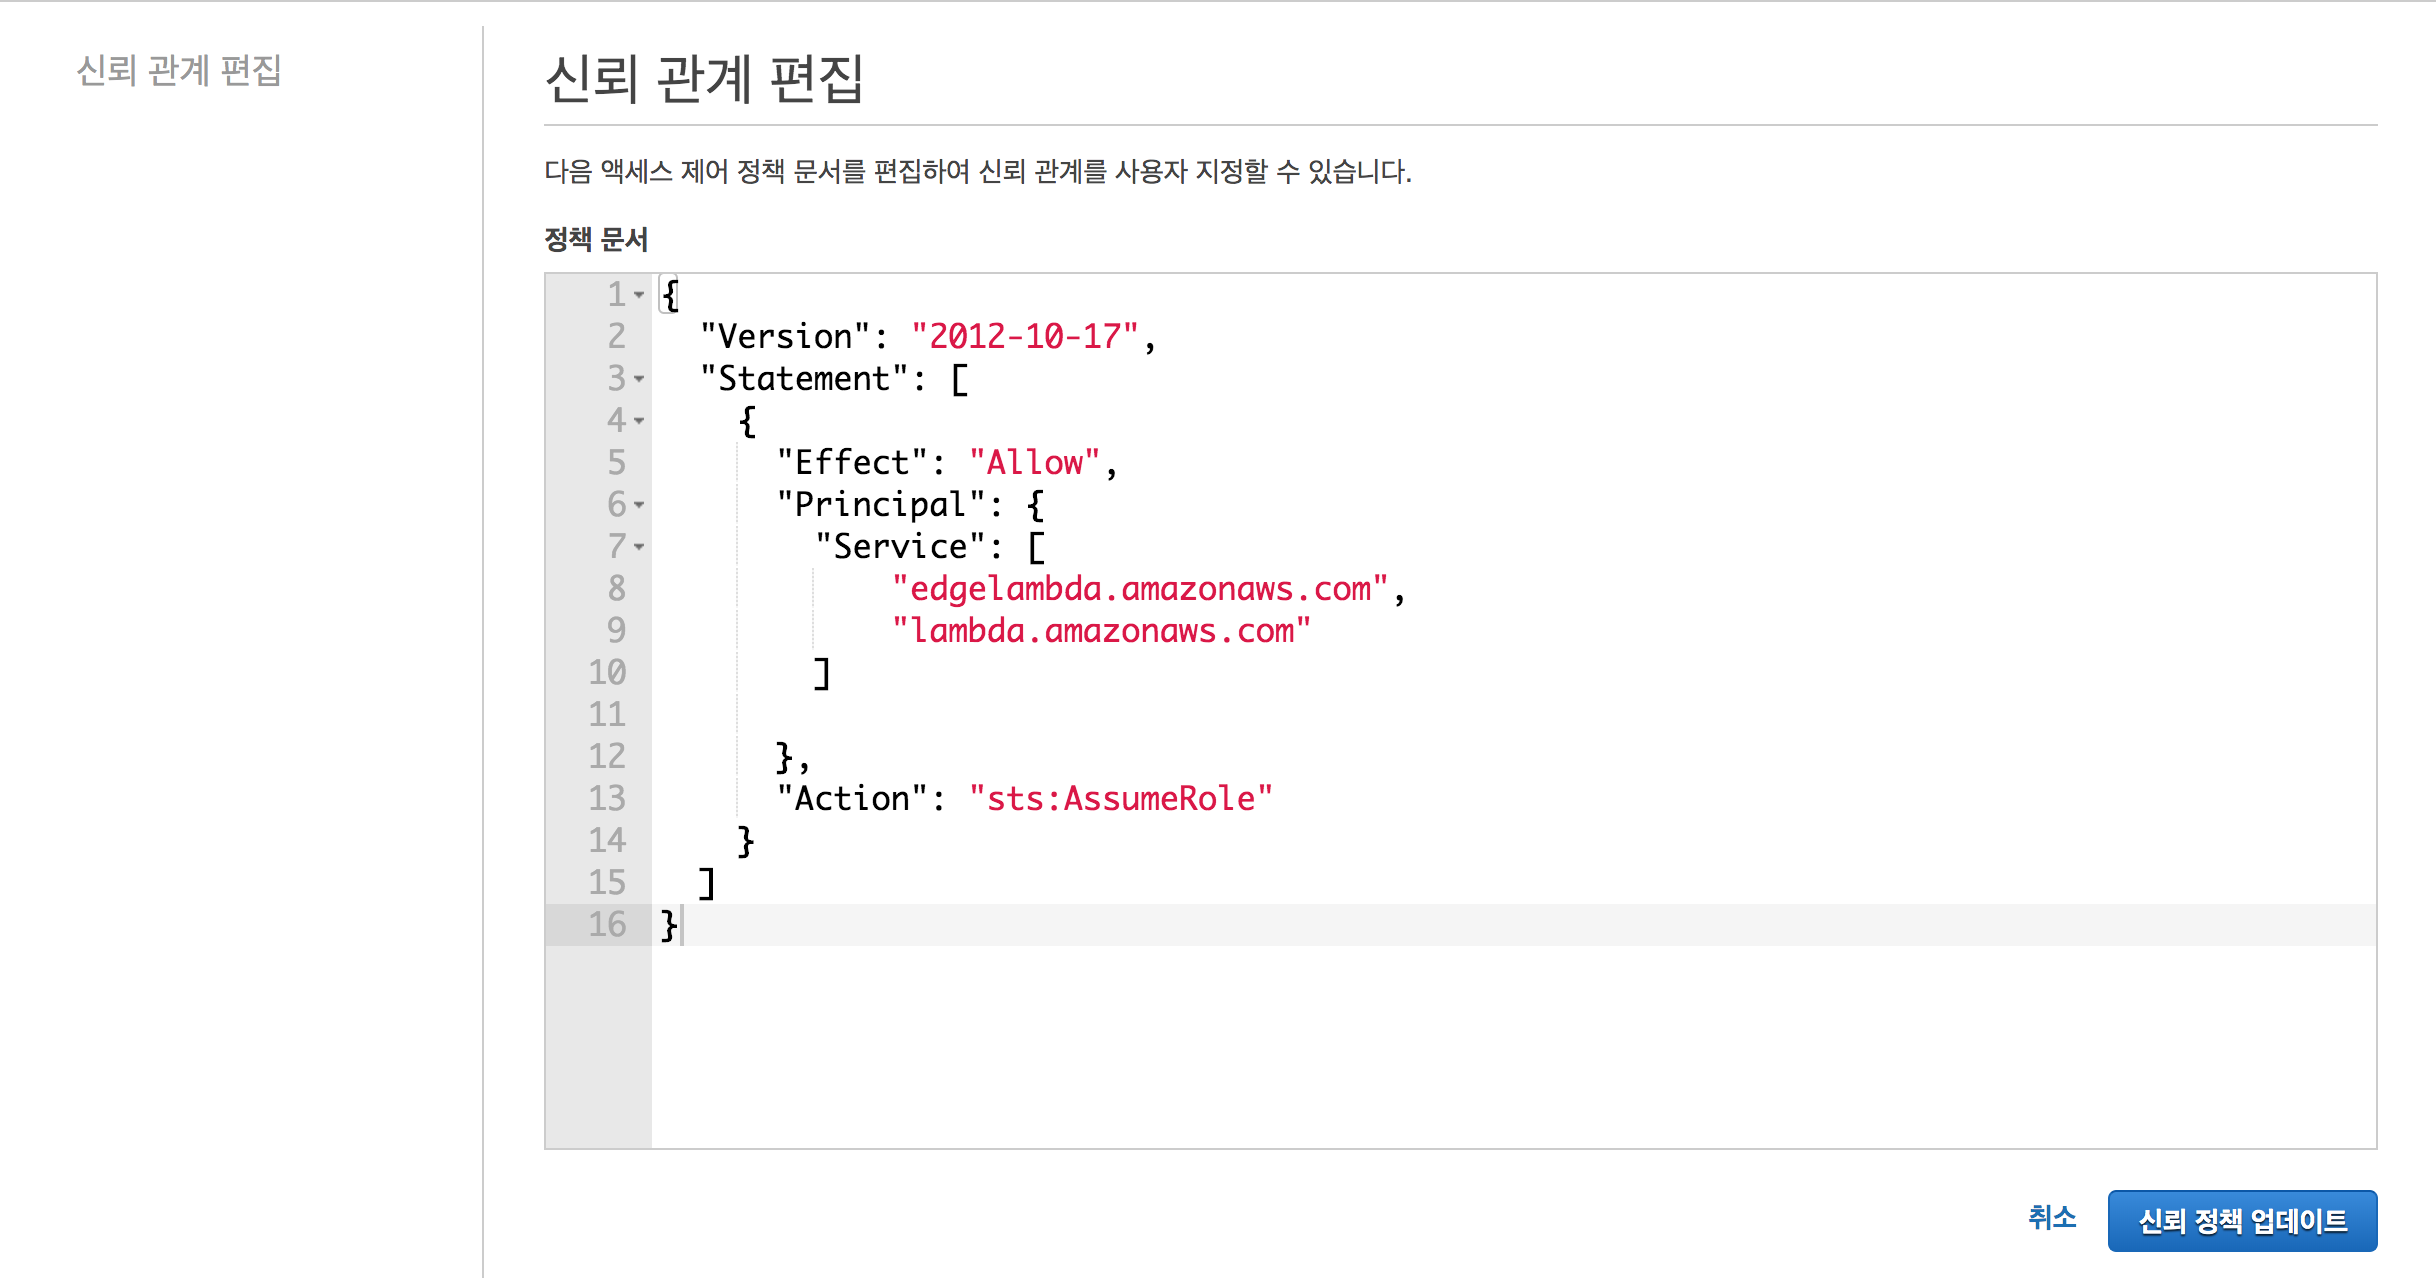Click line number 9 in gutter
This screenshot has width=2436, height=1278.
[x=616, y=631]
